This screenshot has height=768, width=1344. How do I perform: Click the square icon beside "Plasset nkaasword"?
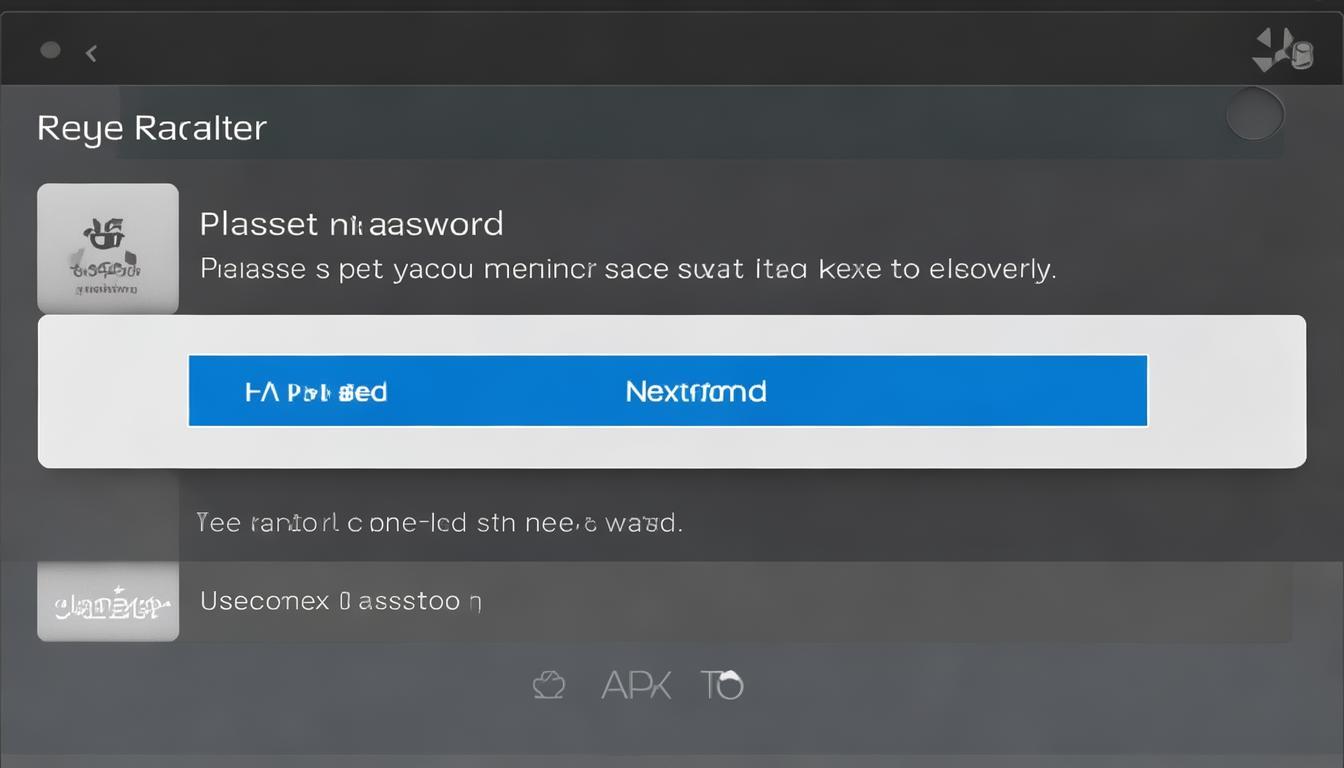click(x=108, y=248)
